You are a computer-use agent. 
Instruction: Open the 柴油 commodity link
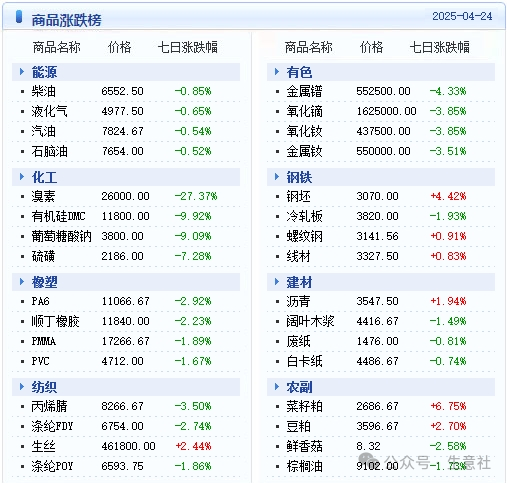pyautogui.click(x=43, y=91)
